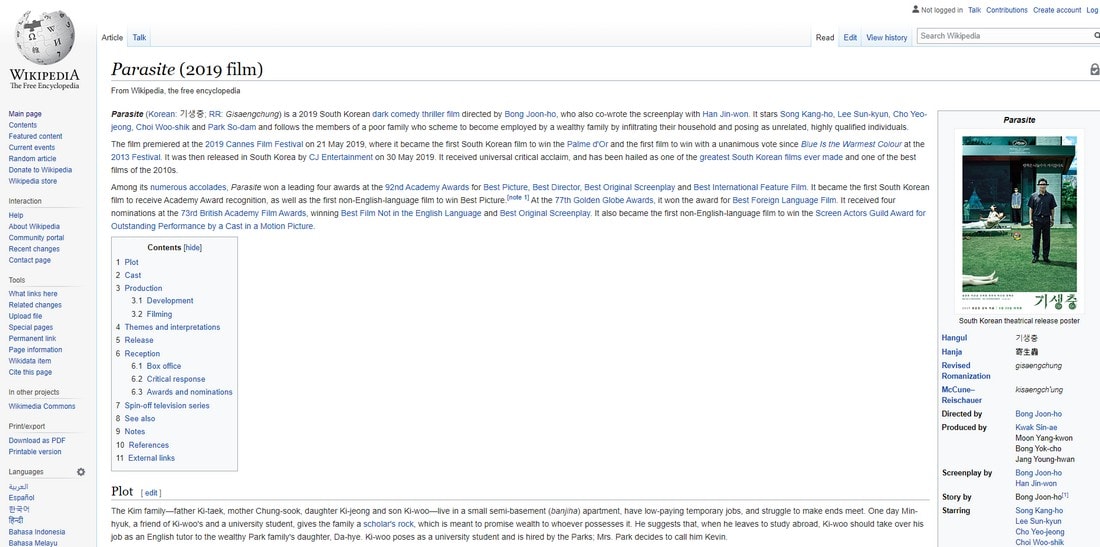Open 92nd Academy Awards link

(x=427, y=188)
